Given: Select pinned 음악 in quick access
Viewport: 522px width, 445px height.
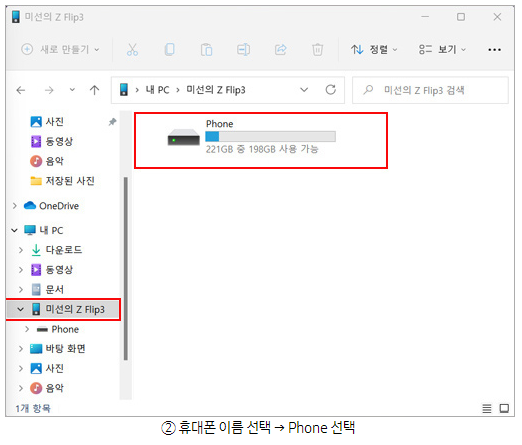Looking at the screenshot, I should click(x=47, y=161).
